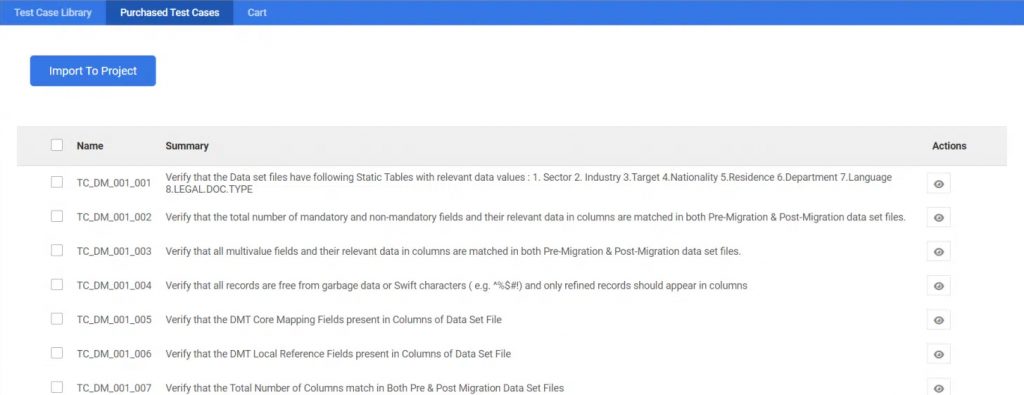Show TC_DM_001_006 details with eye icon
Viewport: 1024px width, 395px height.
point(938,354)
